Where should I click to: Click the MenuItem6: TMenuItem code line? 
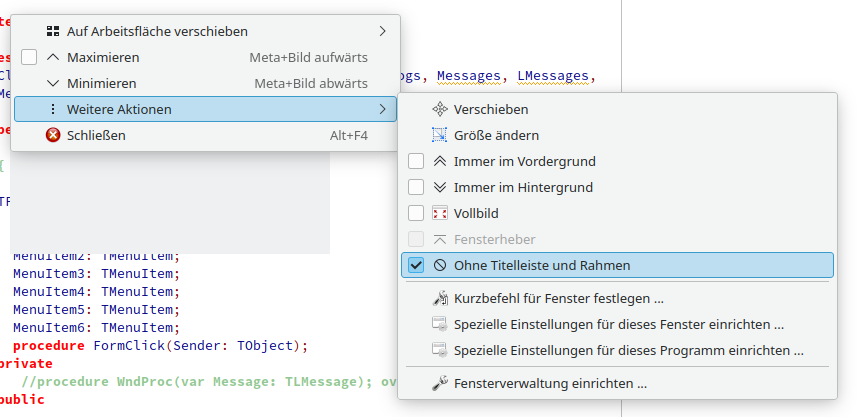96,327
